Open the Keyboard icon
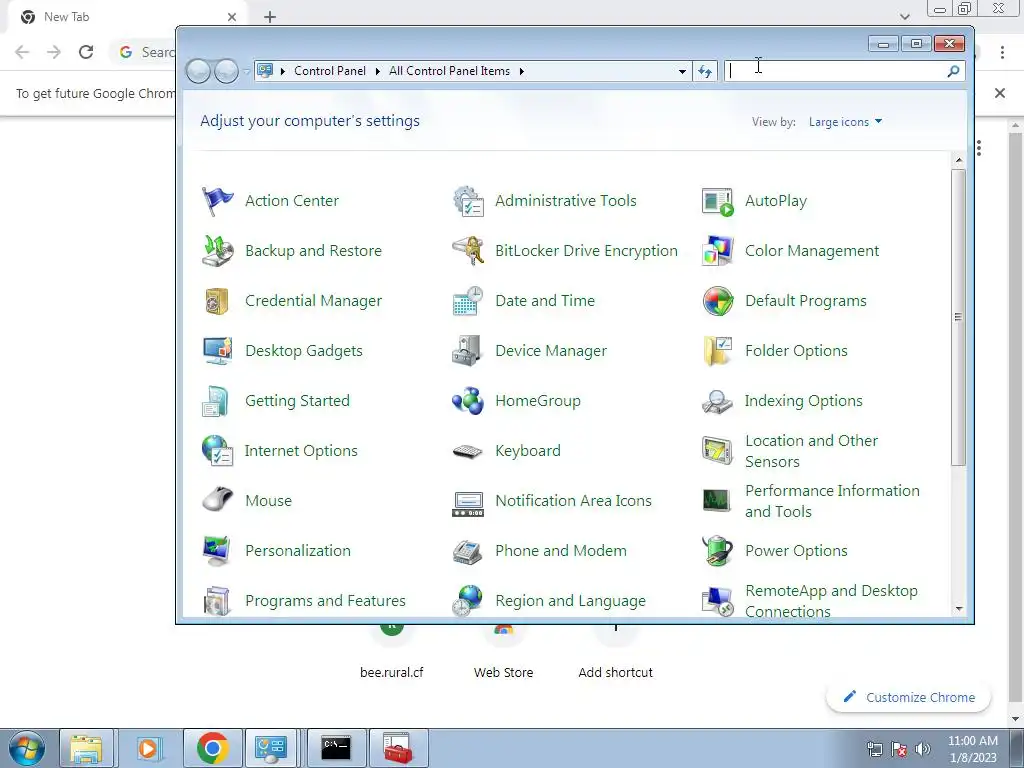This screenshot has height=768, width=1024. 468,451
